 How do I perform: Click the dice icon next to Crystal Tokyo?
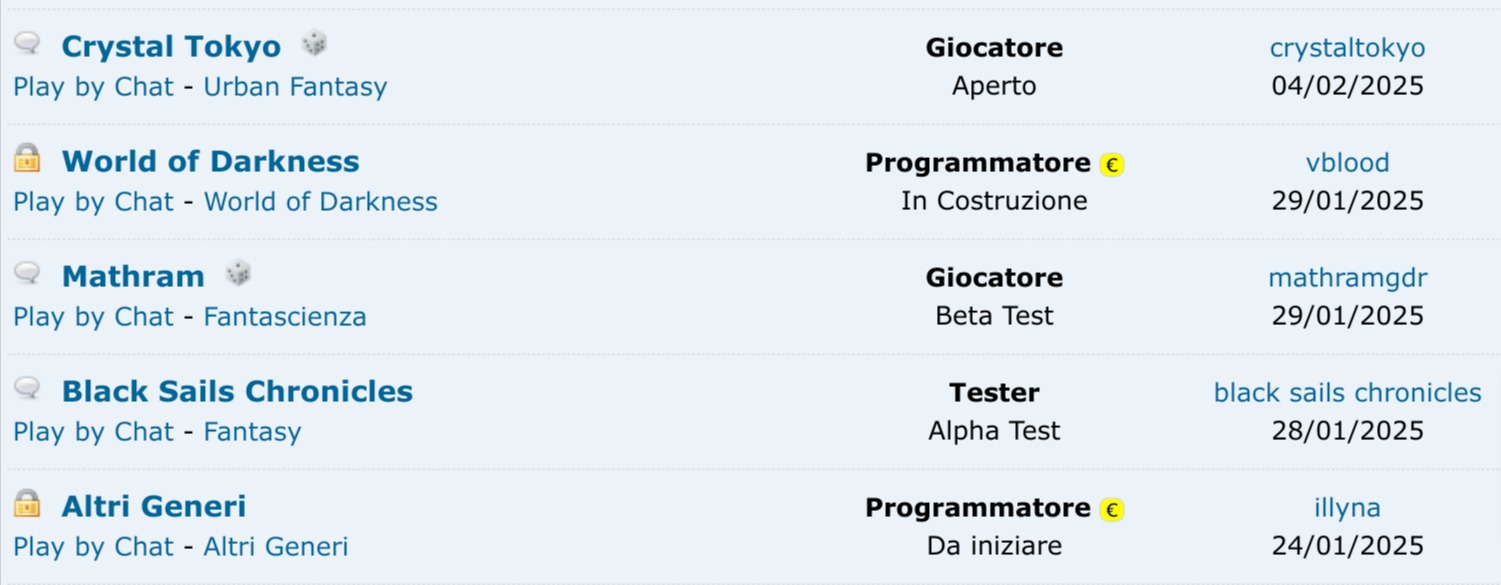pyautogui.click(x=314, y=43)
